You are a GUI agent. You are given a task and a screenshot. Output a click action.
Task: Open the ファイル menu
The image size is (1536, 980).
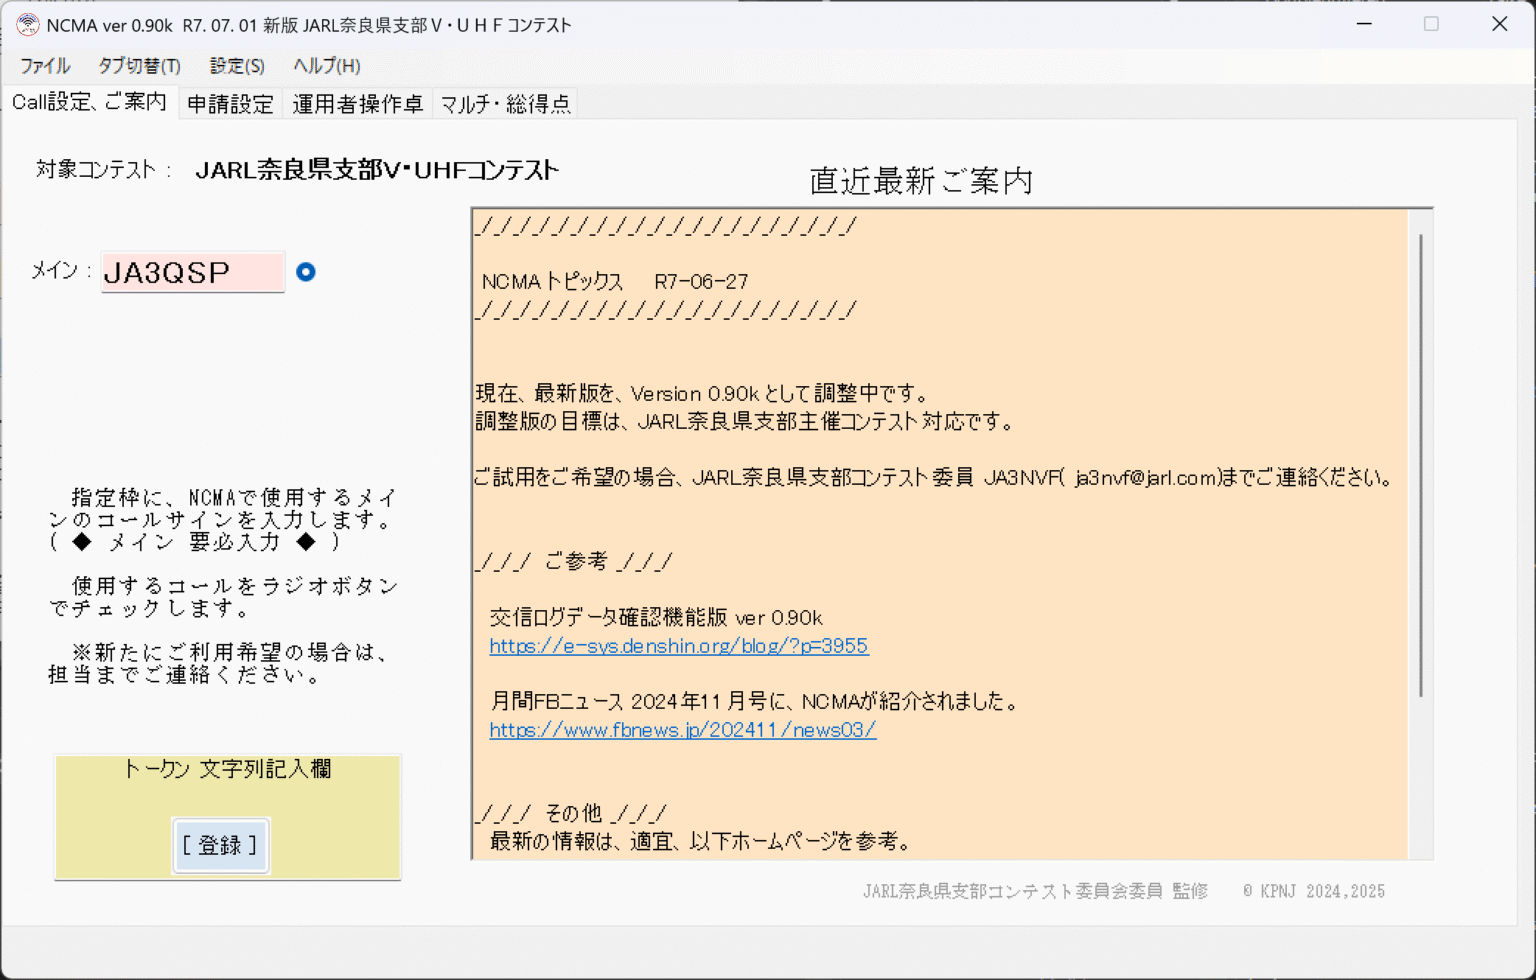tap(44, 66)
